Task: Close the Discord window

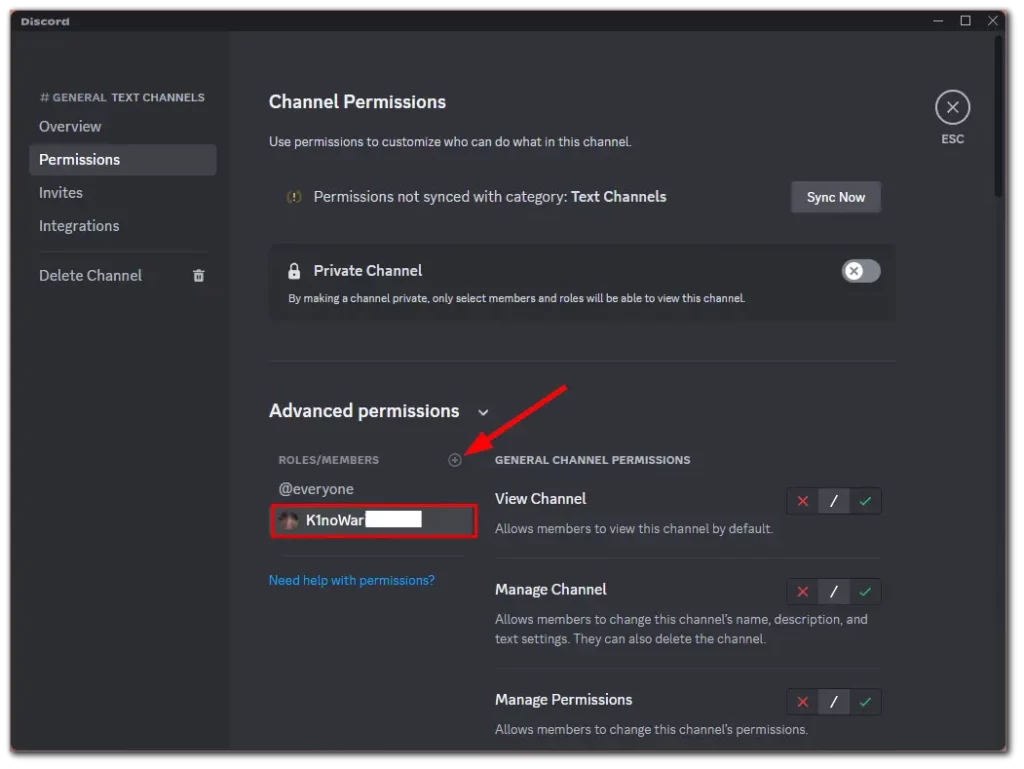Action: coord(993,21)
